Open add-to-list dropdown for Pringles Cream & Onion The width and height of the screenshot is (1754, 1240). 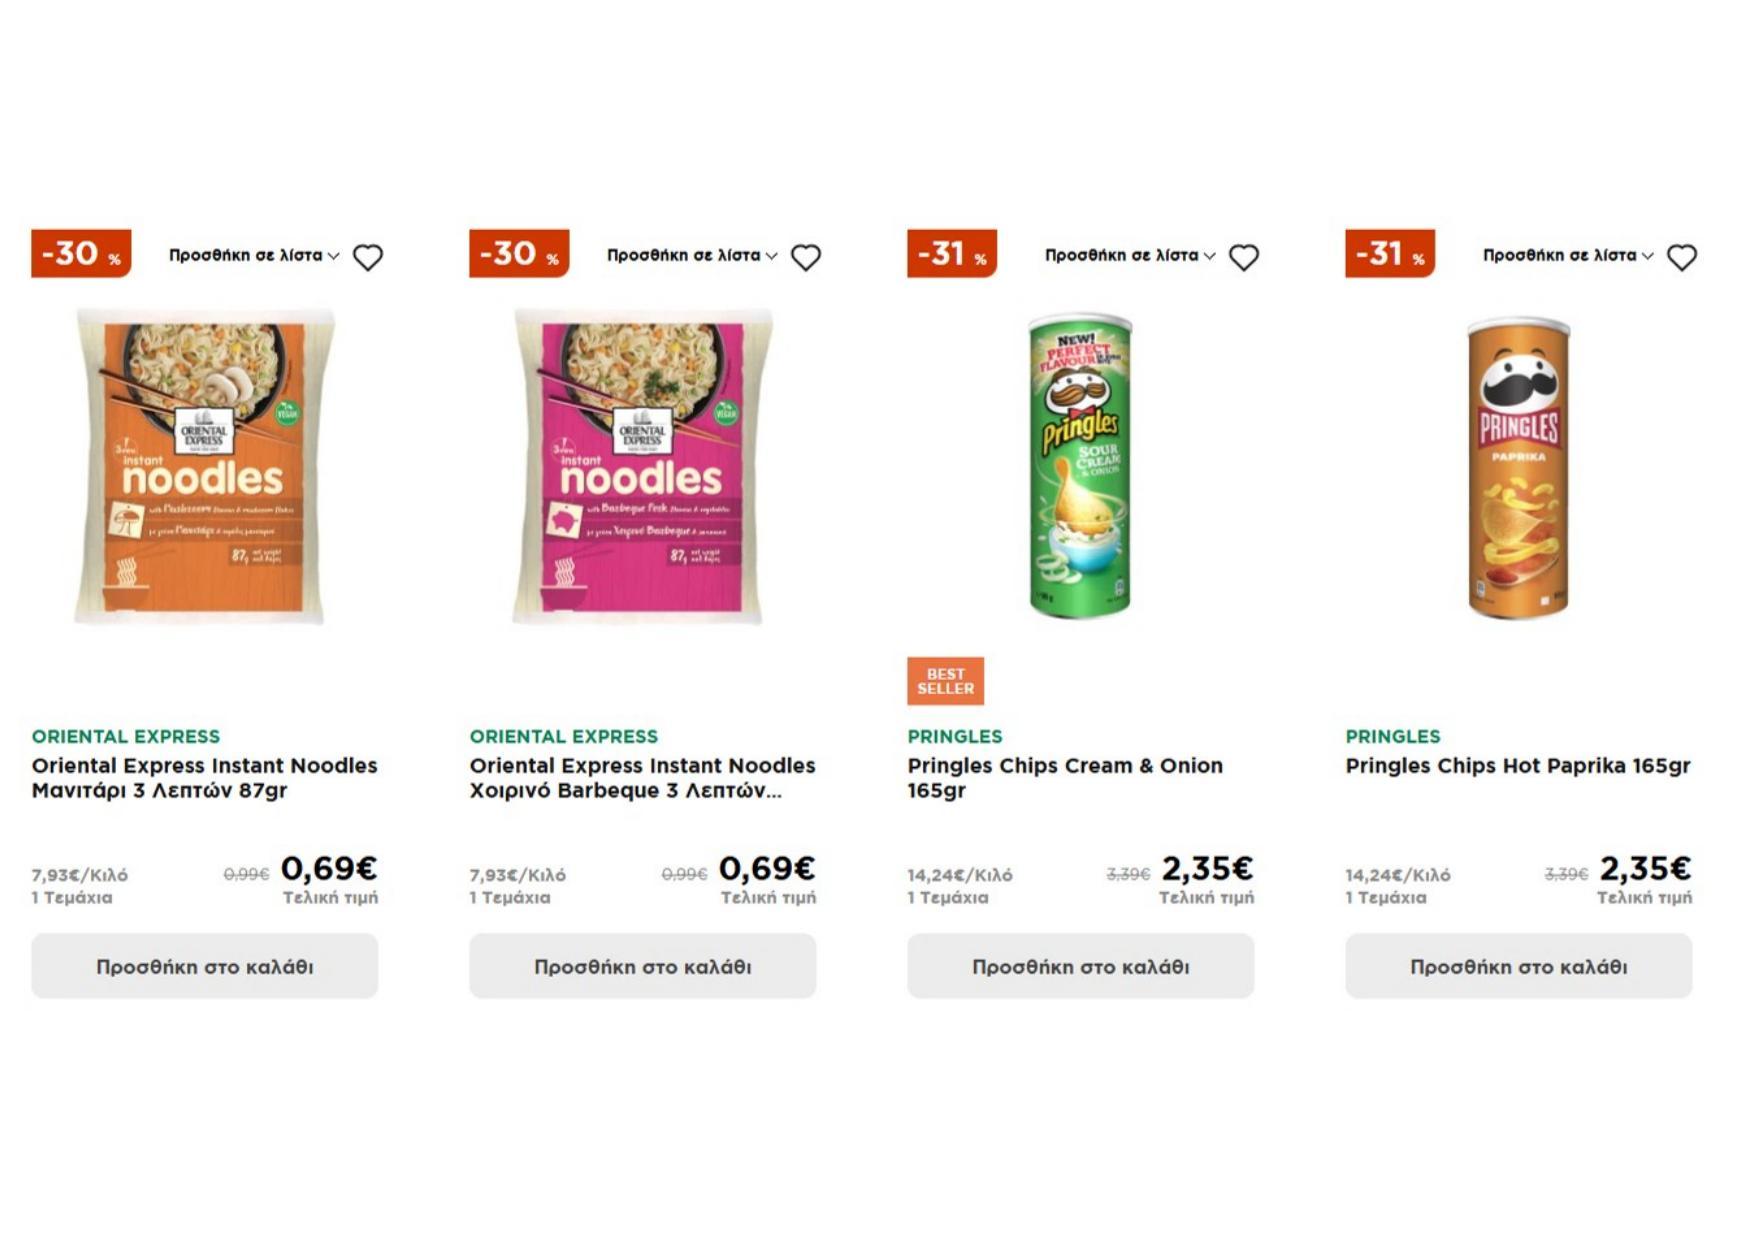pyautogui.click(x=1130, y=256)
